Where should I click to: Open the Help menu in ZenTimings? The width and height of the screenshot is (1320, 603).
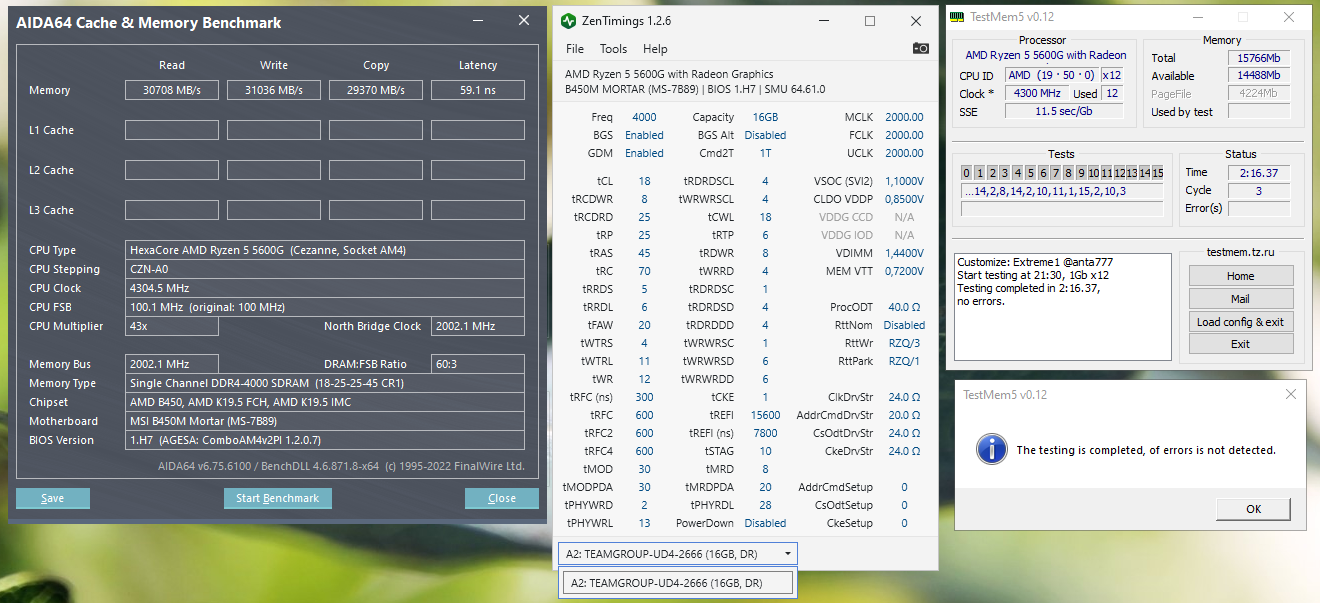[655, 48]
